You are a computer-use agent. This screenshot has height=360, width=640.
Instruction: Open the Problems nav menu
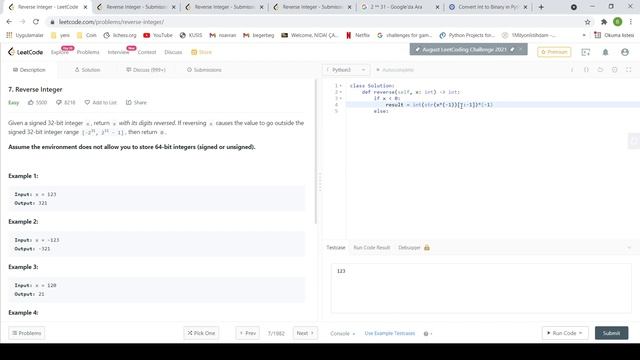tap(88, 52)
